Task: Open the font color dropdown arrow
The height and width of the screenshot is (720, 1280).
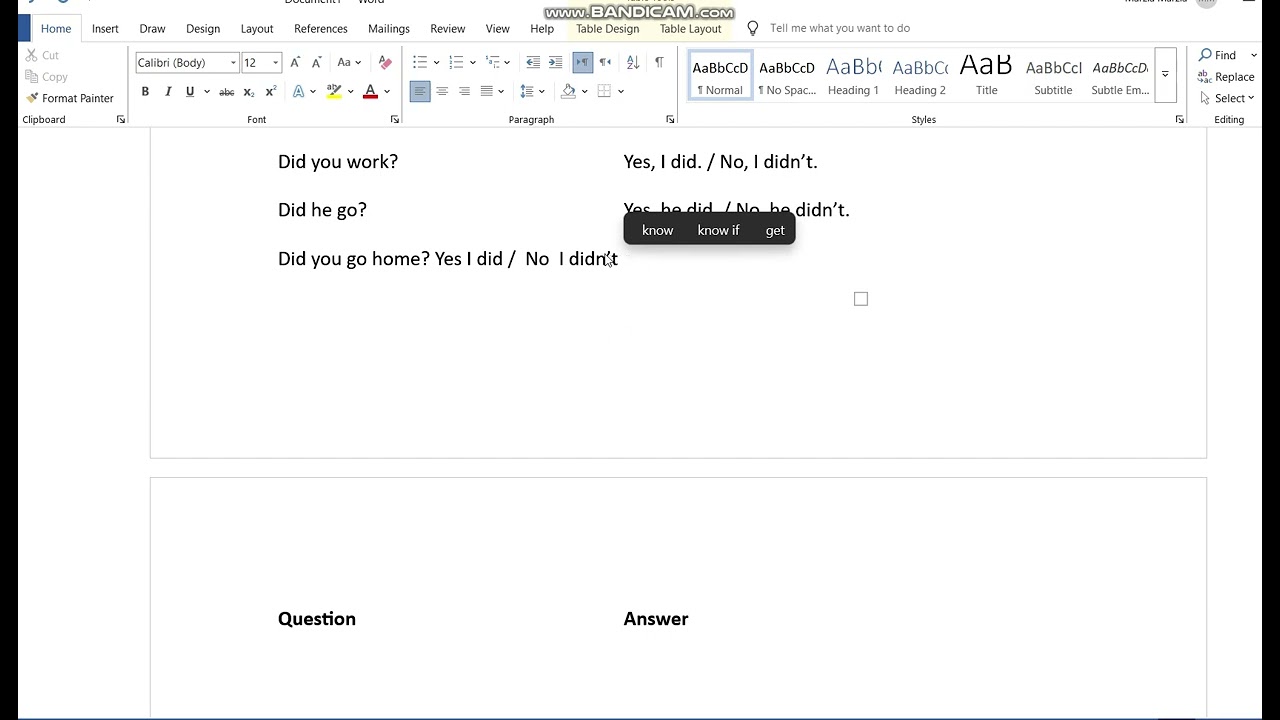Action: (387, 91)
